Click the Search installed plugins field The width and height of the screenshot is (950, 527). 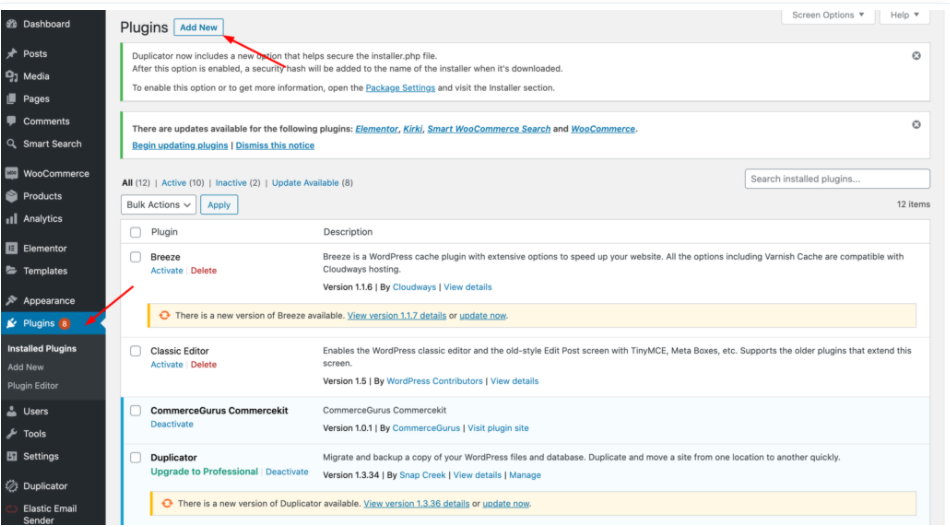(837, 179)
